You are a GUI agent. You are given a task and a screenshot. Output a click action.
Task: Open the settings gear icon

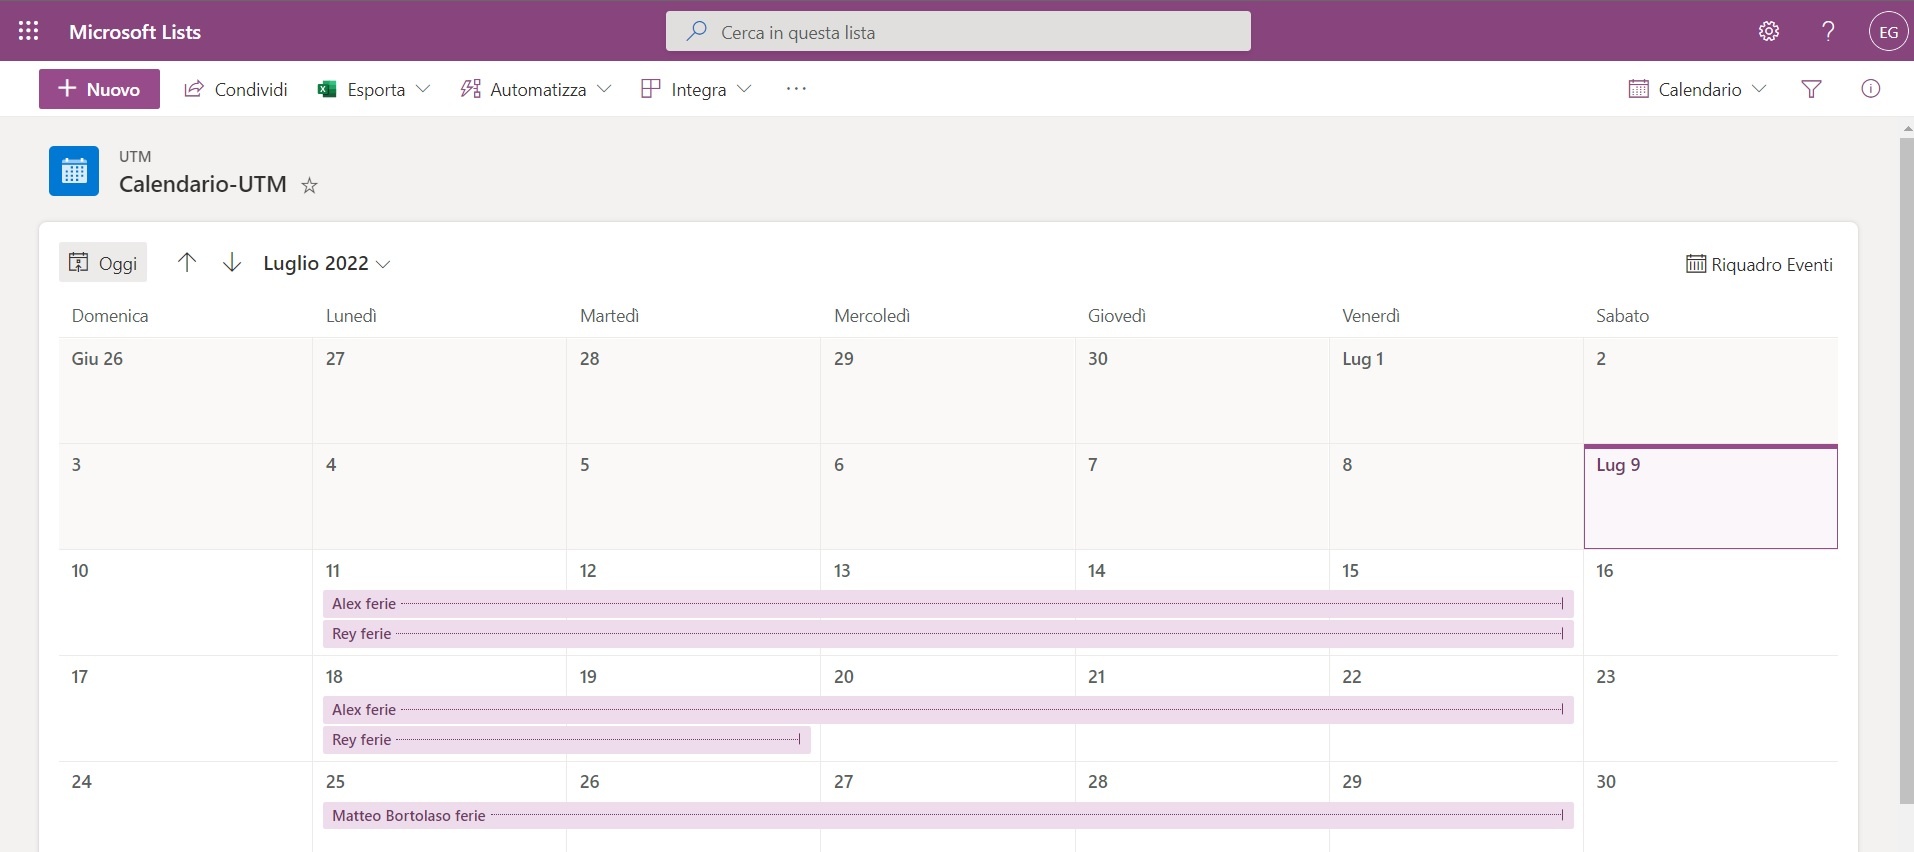coord(1769,31)
